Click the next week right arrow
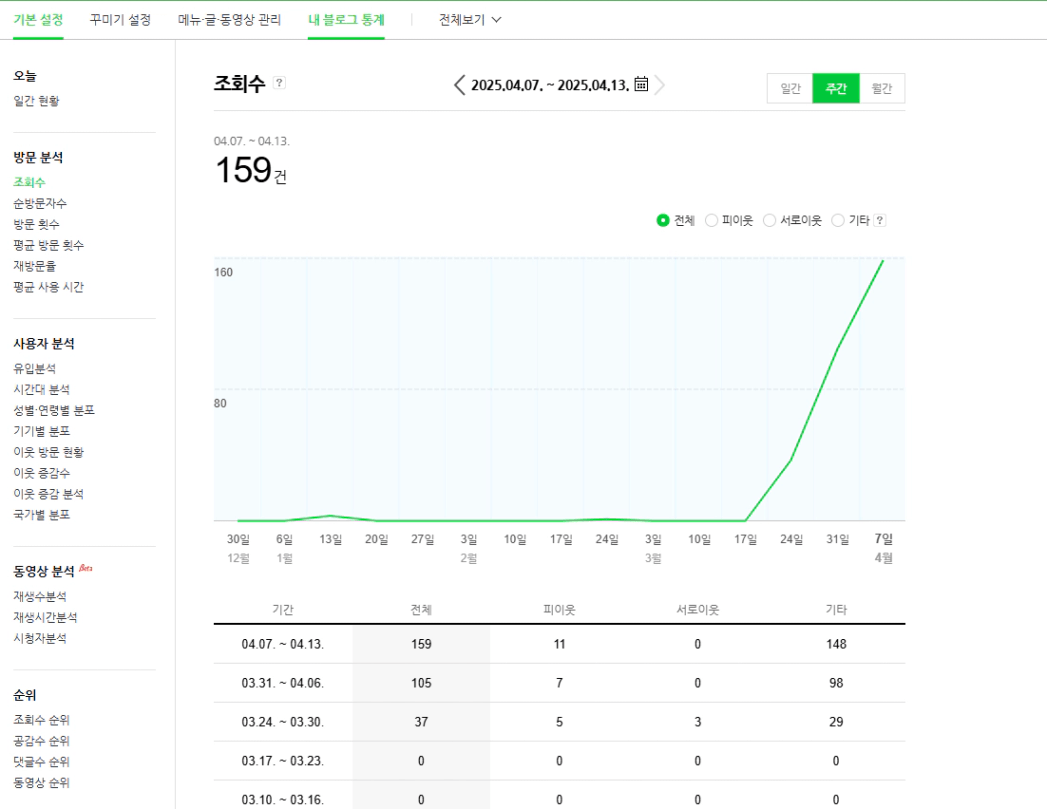 [660, 85]
